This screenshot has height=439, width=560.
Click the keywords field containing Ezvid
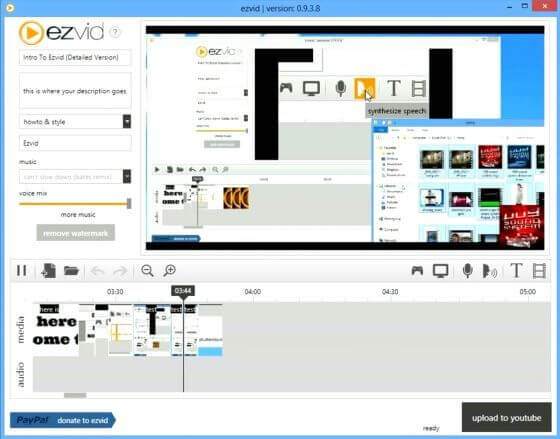click(75, 143)
